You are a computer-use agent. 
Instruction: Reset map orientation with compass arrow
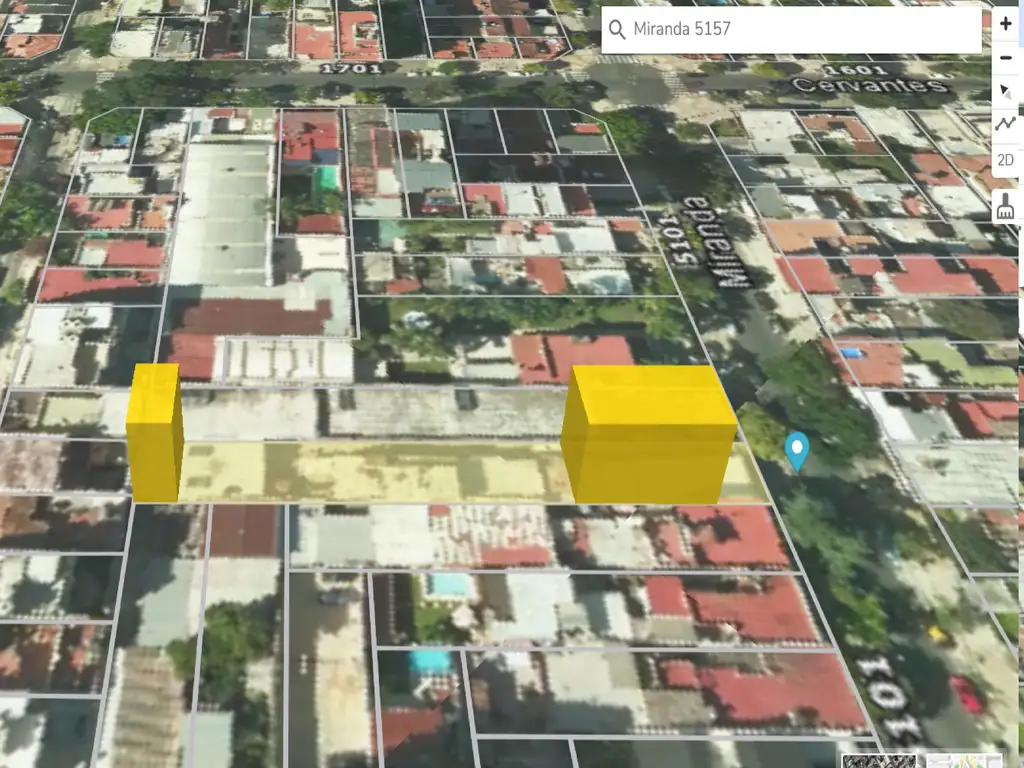pyautogui.click(x=1006, y=91)
